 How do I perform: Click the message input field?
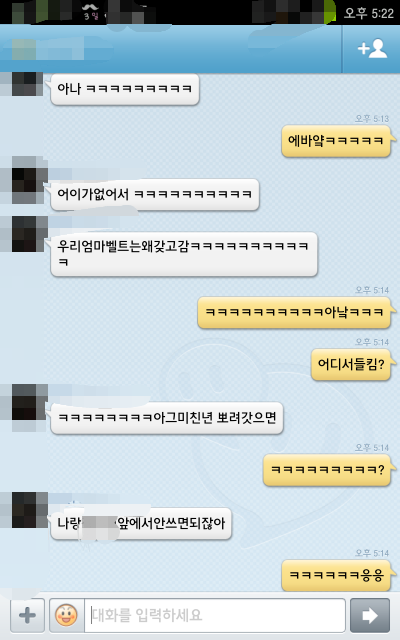tap(215, 615)
